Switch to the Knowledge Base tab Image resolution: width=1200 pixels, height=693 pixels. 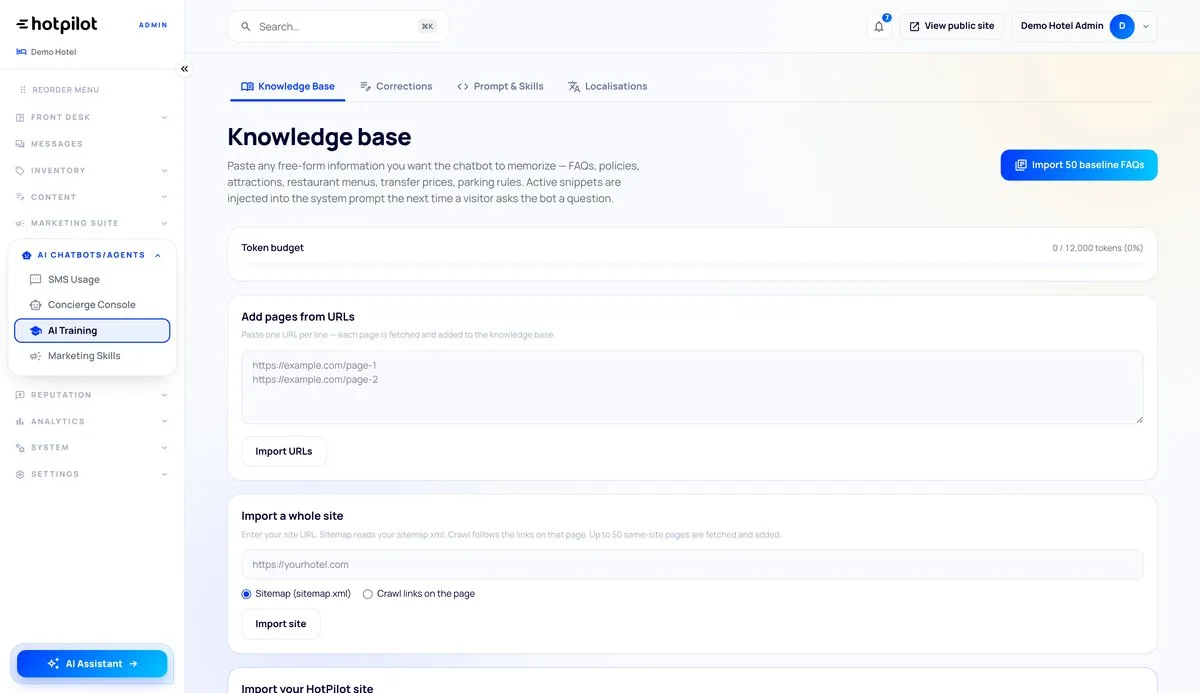click(288, 87)
